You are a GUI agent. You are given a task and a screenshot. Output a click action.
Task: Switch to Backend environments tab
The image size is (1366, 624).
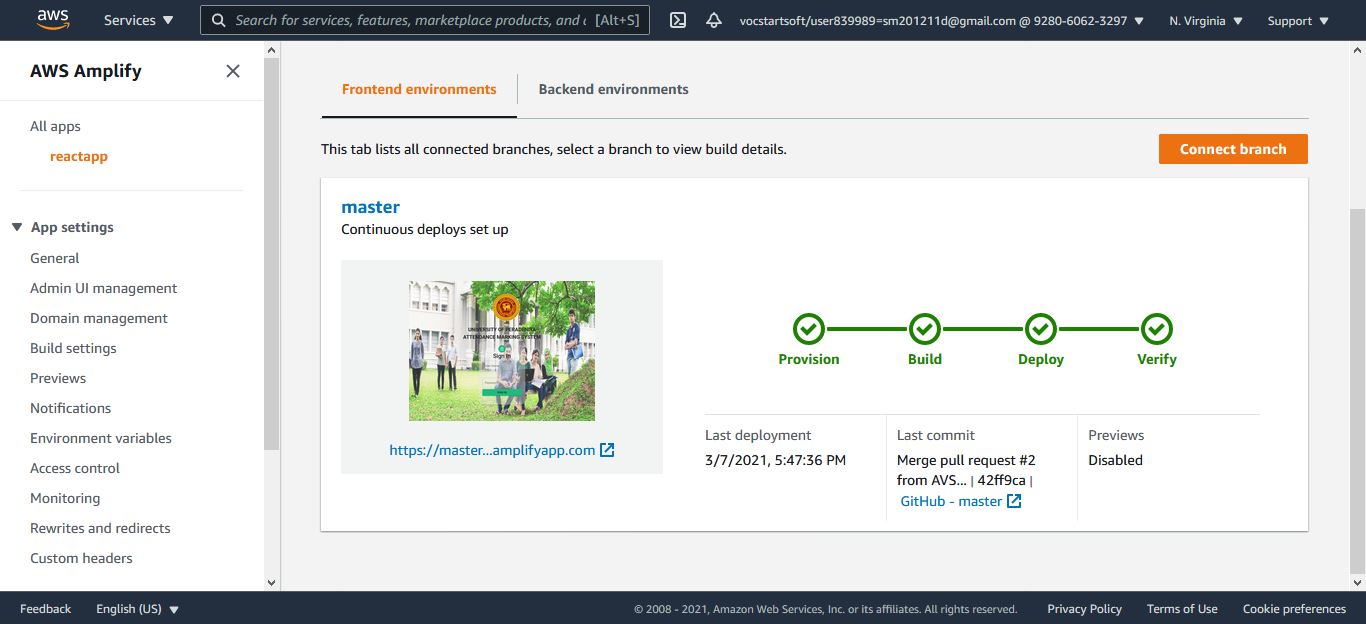tap(614, 89)
